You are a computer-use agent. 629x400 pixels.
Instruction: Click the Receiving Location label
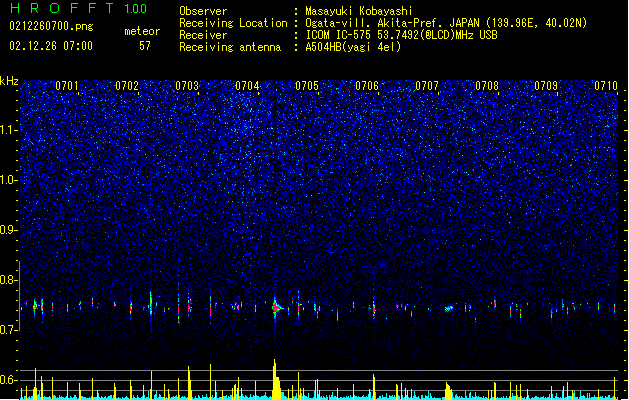click(233, 23)
